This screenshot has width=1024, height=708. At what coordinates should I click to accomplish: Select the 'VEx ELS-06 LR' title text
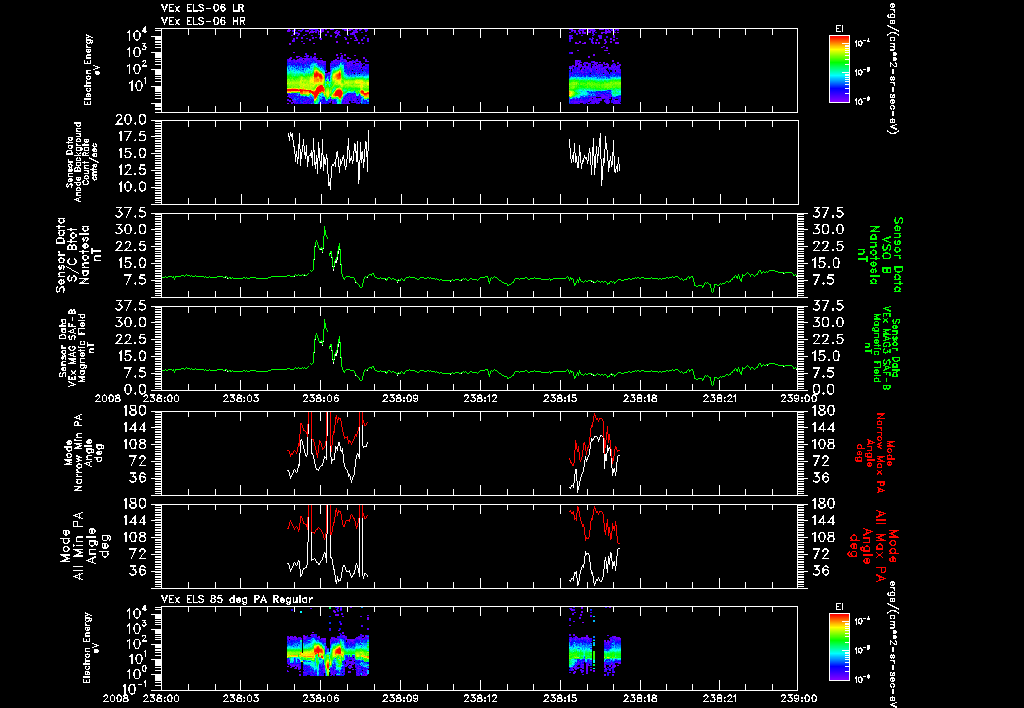203,8
